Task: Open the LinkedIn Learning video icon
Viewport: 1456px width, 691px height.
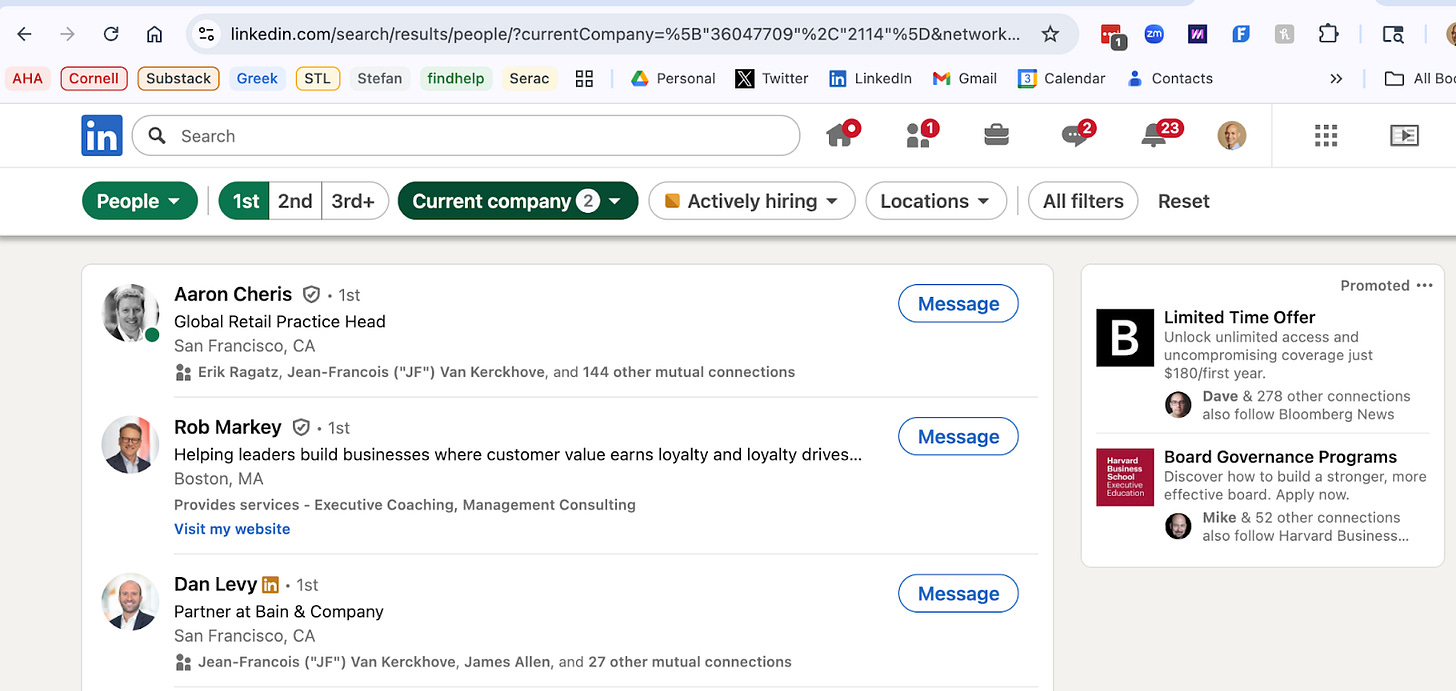Action: (x=1404, y=135)
